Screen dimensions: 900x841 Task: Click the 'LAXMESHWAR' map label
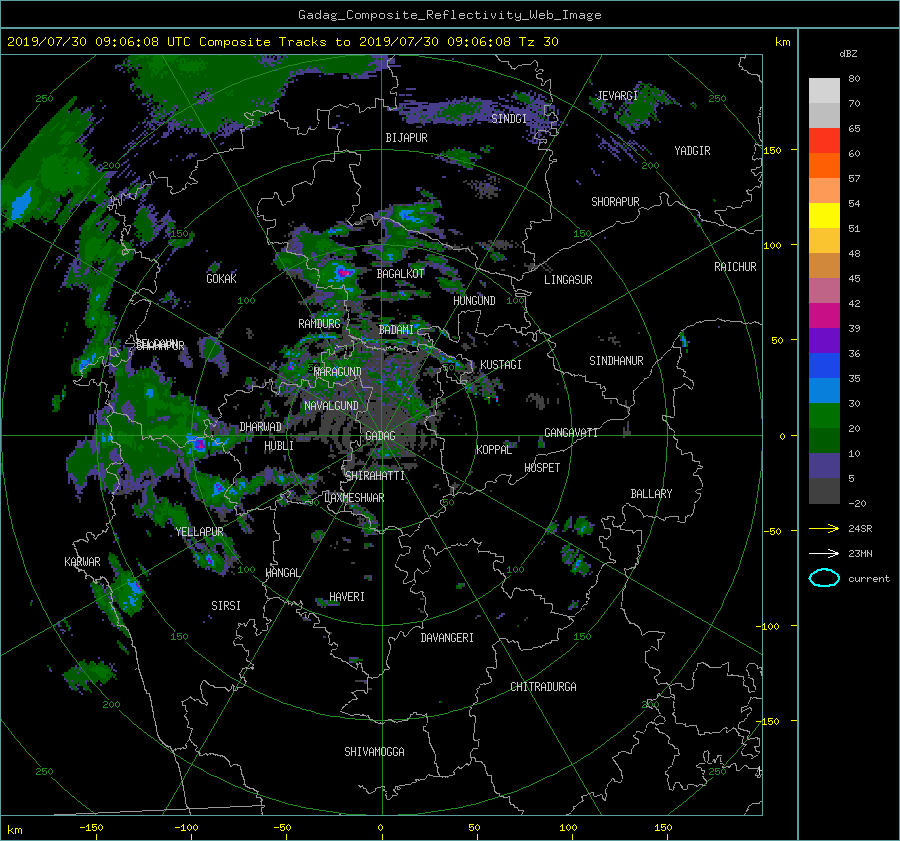pos(354,498)
